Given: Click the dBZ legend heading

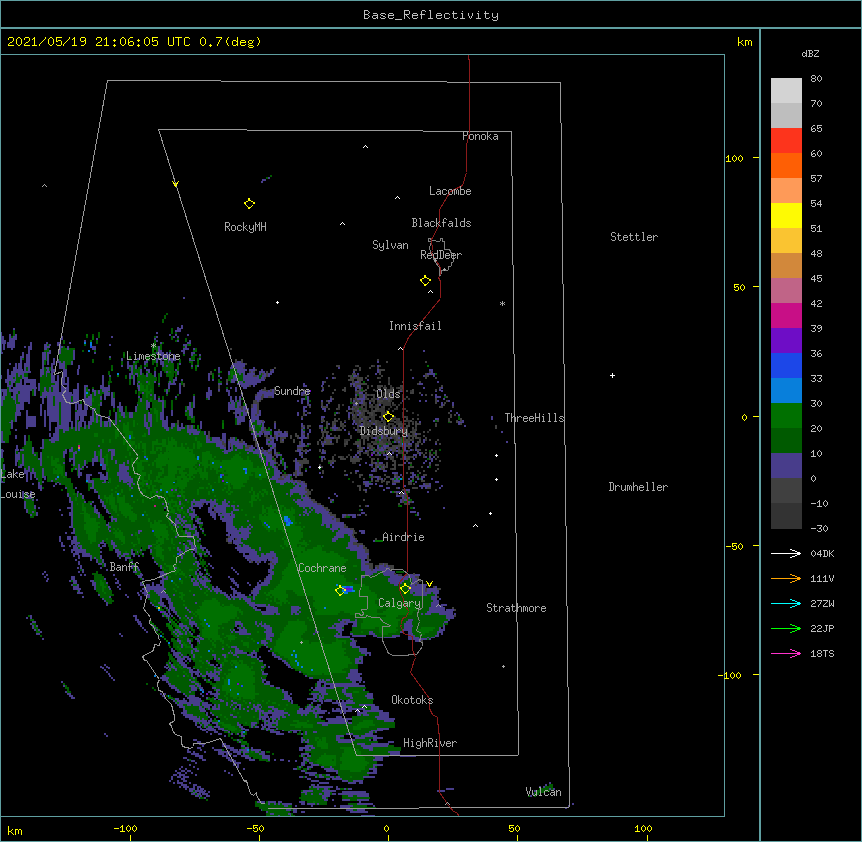Looking at the screenshot, I should 810,53.
